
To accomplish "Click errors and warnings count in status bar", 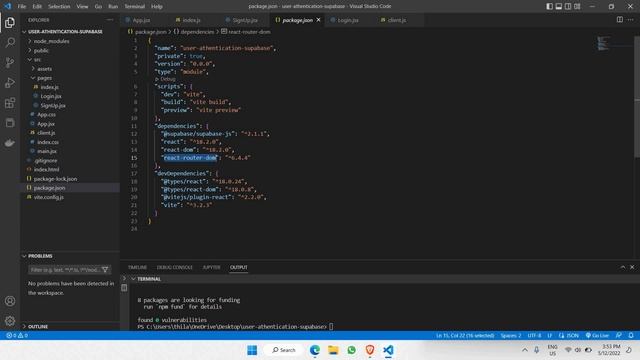I will 17,335.
